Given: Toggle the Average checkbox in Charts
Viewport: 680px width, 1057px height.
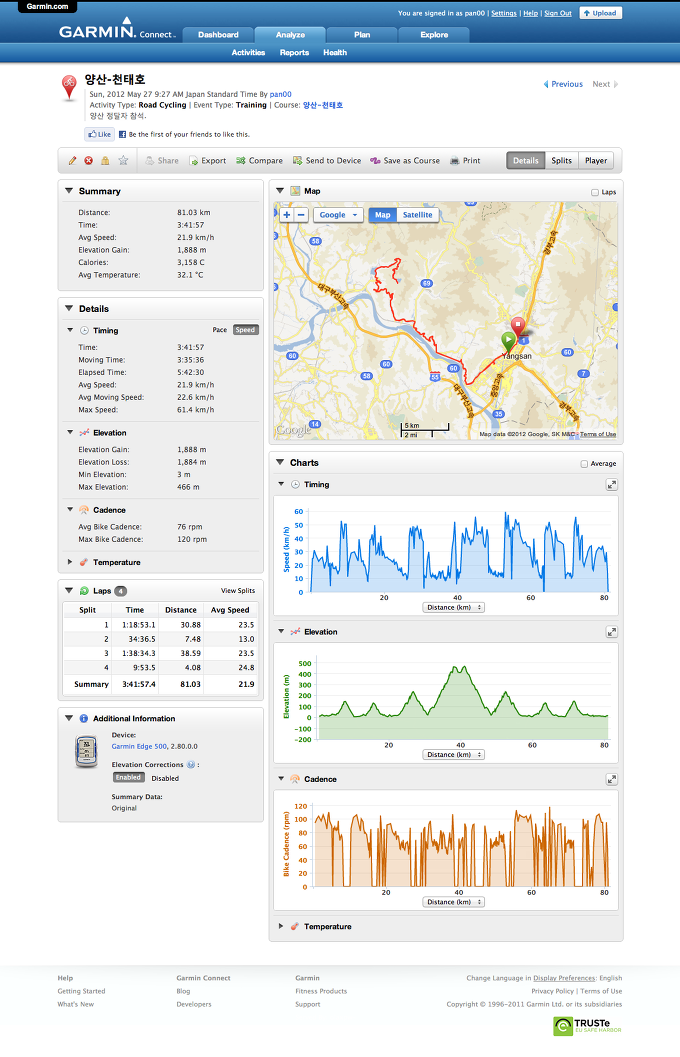Looking at the screenshot, I should tap(584, 464).
